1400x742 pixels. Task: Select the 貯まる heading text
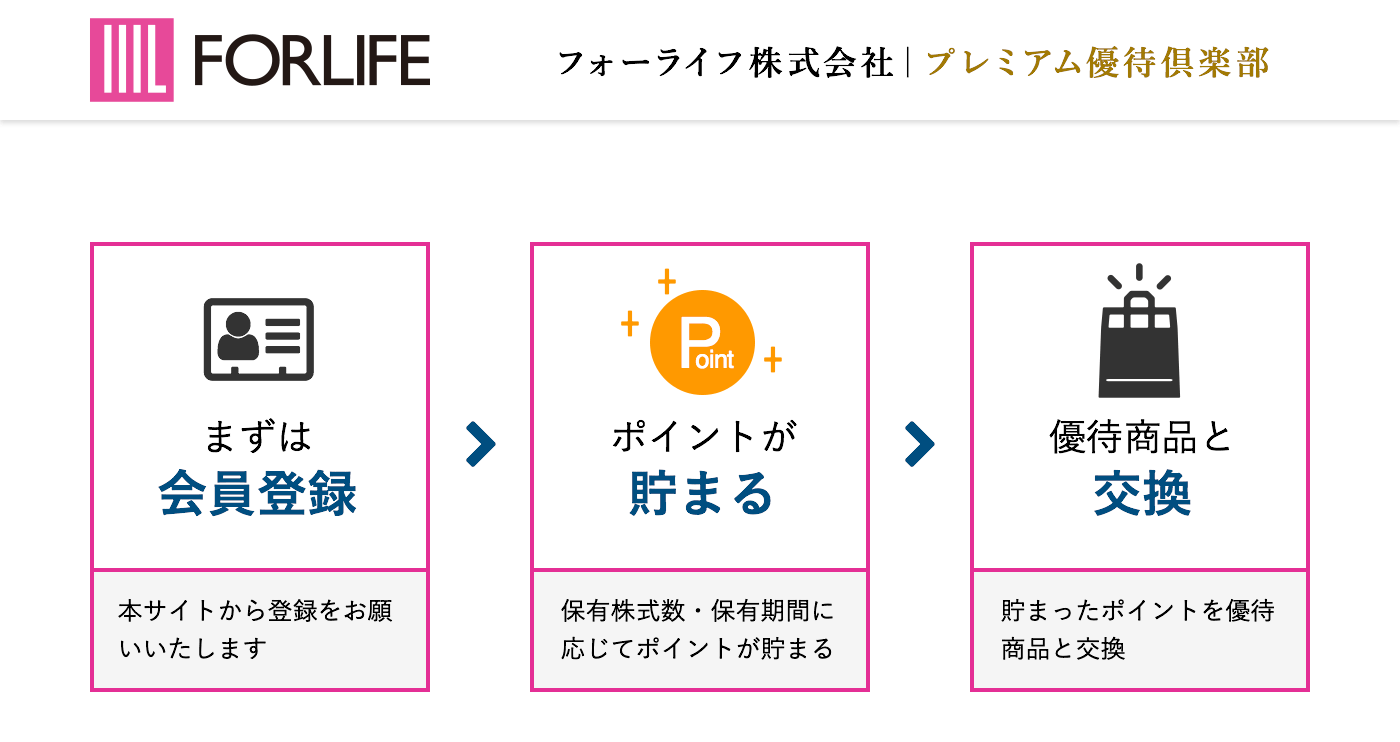(x=700, y=494)
